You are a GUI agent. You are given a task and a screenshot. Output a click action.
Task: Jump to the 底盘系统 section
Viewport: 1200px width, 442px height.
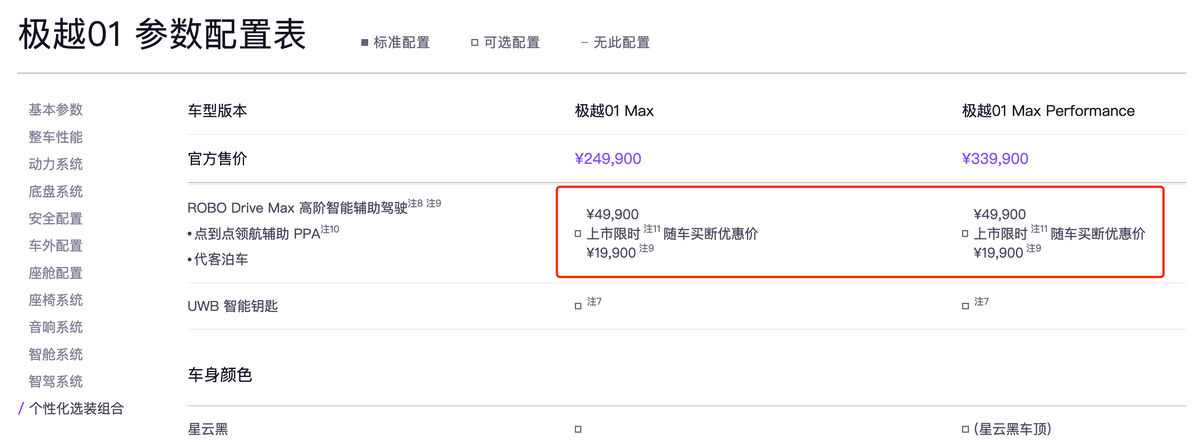56,191
